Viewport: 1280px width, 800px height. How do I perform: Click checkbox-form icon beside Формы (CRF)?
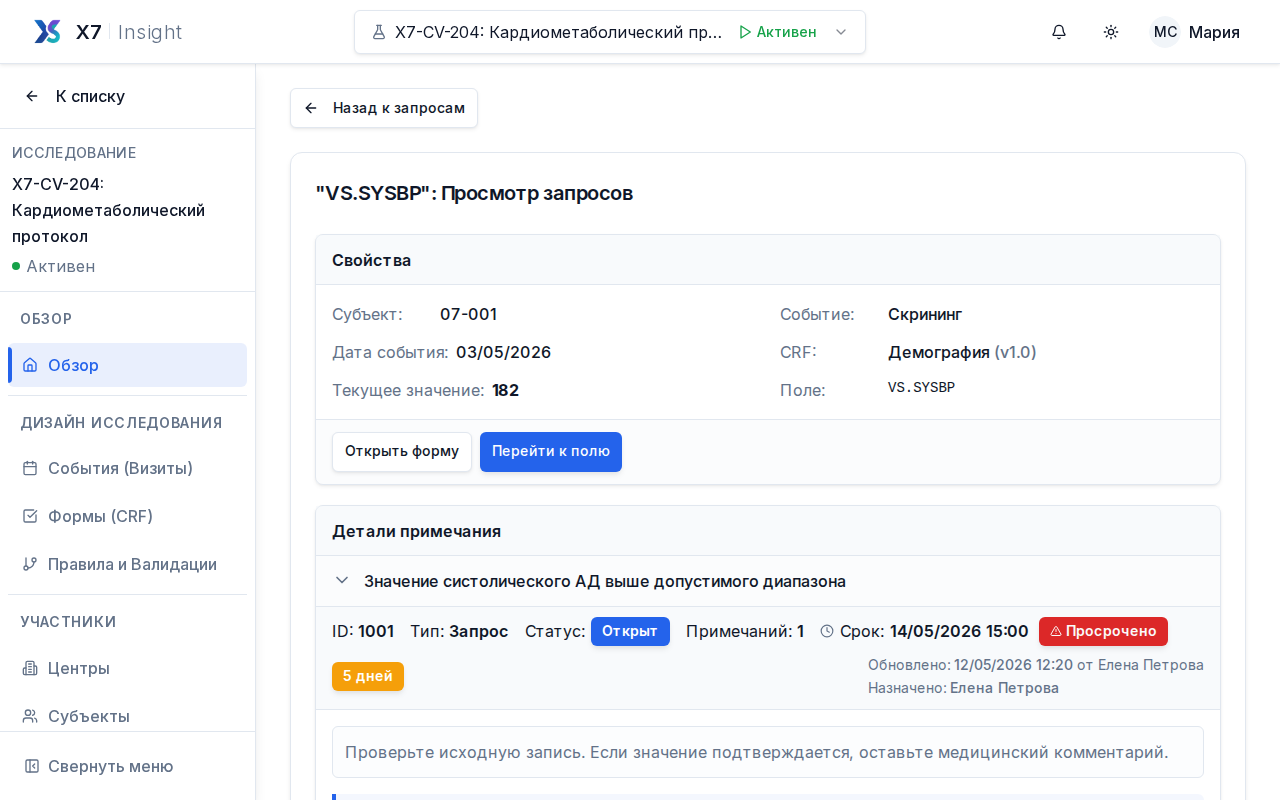[x=30, y=516]
